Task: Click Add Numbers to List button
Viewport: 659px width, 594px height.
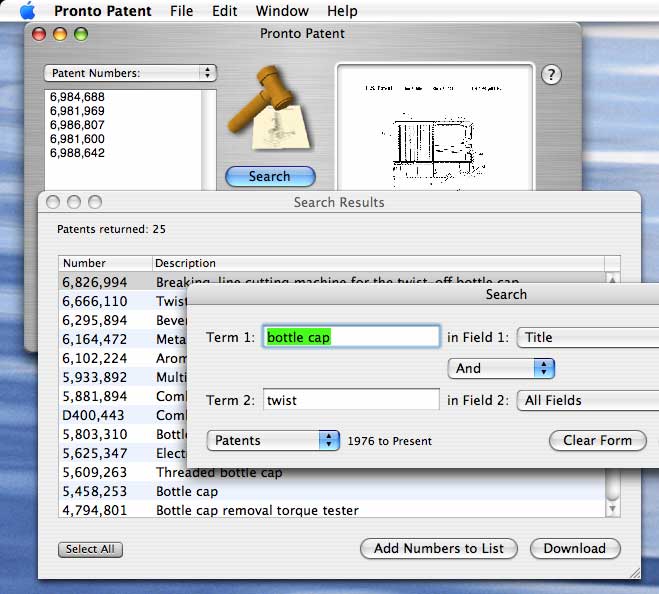Action: coord(439,548)
